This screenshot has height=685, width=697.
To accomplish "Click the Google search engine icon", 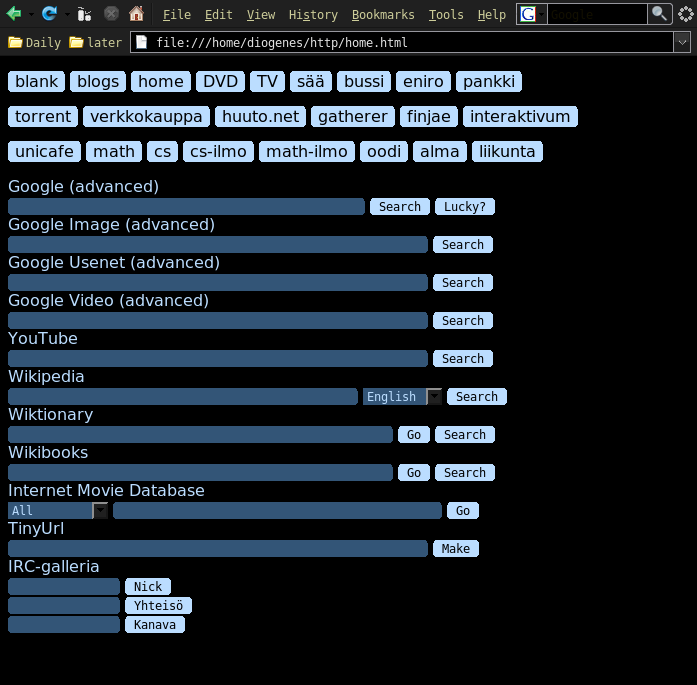I will pyautogui.click(x=528, y=14).
